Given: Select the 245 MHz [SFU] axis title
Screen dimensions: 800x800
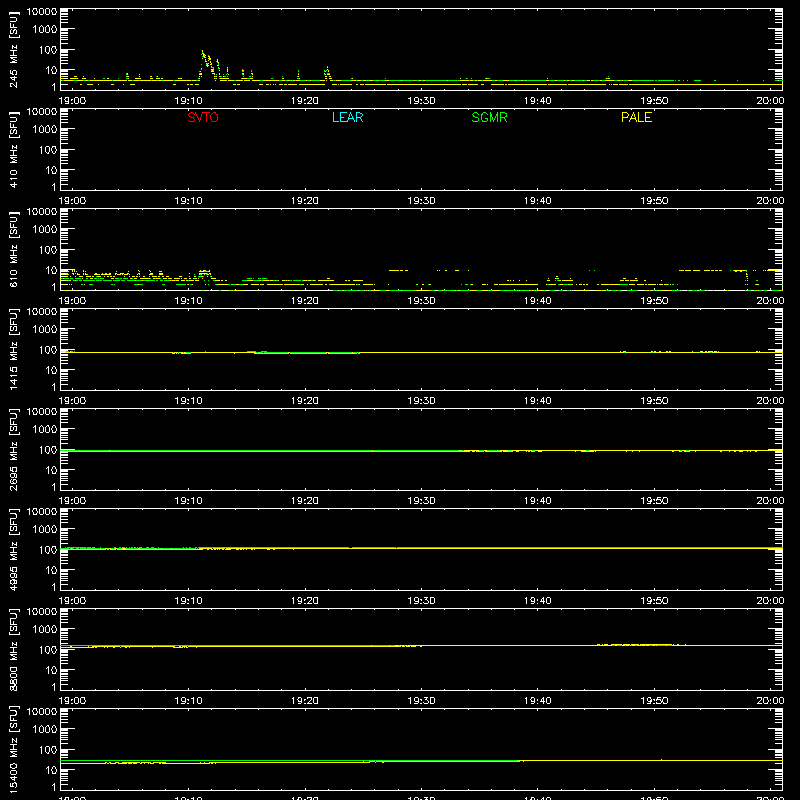Looking at the screenshot, I should click(x=13, y=49).
